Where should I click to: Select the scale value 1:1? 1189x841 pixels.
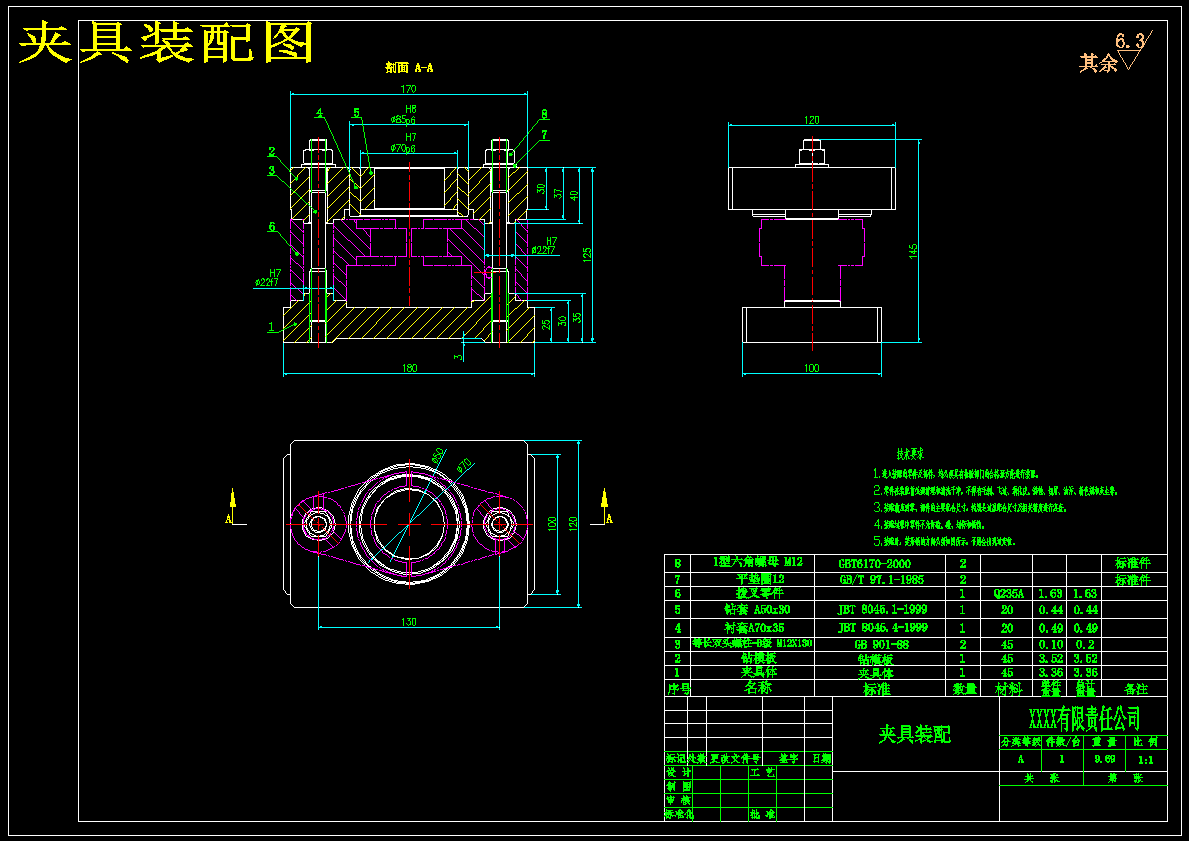pos(1146,759)
